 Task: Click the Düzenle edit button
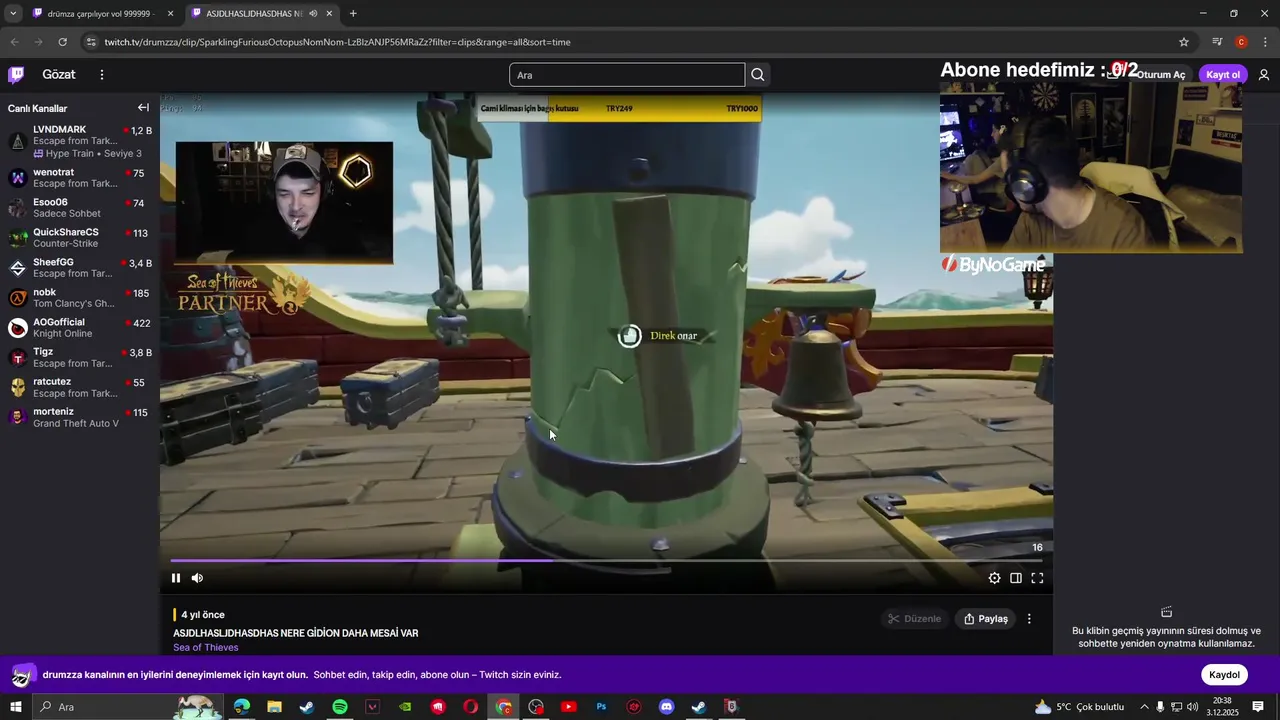[913, 619]
